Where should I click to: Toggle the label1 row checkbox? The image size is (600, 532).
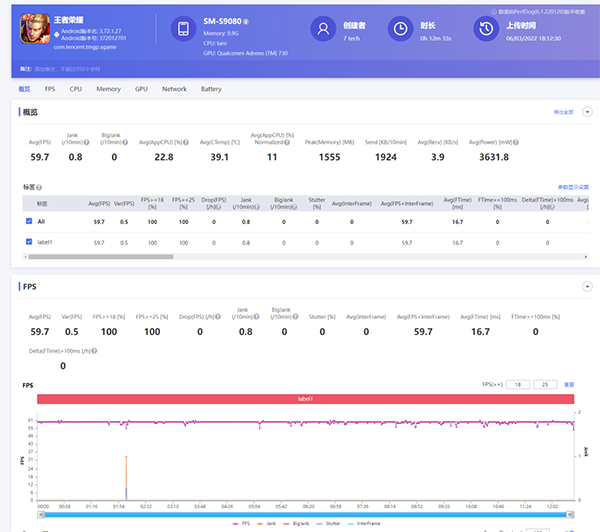[x=29, y=242]
